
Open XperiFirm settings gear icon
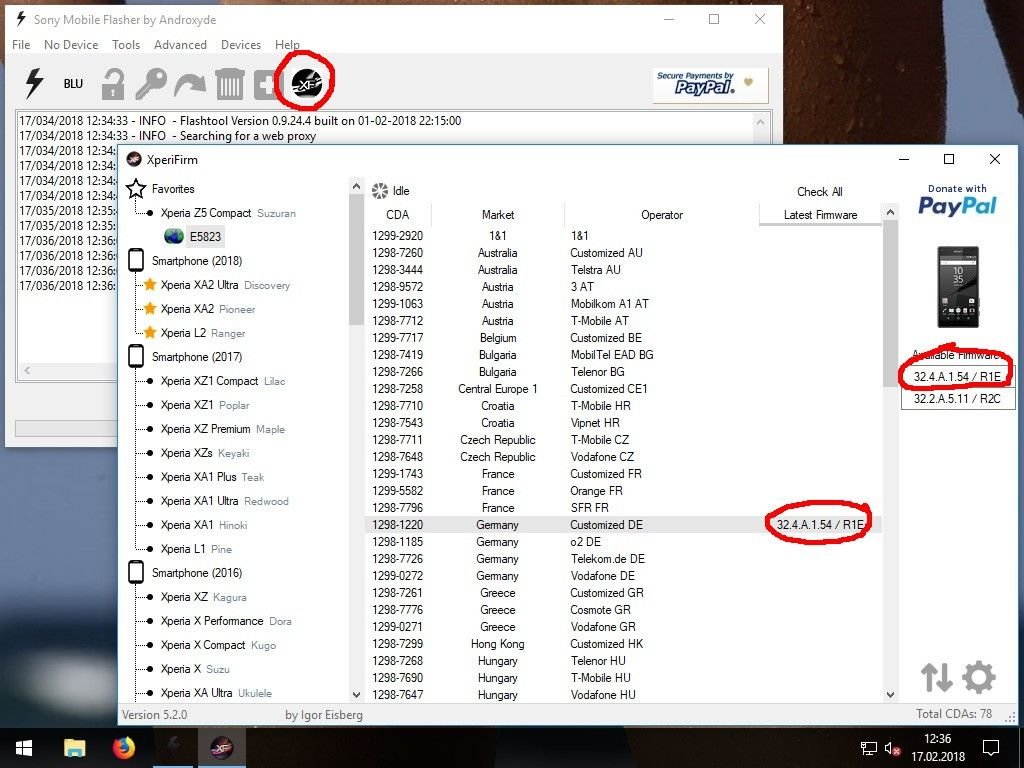pos(979,677)
